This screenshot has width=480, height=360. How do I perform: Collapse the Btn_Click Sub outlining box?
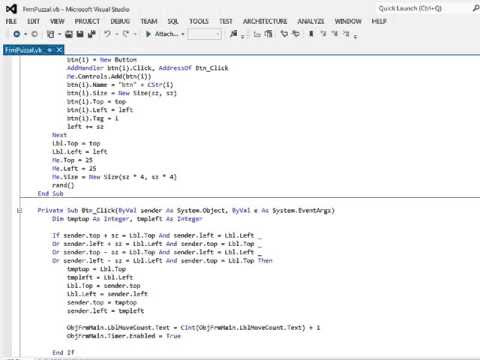tap(19, 210)
